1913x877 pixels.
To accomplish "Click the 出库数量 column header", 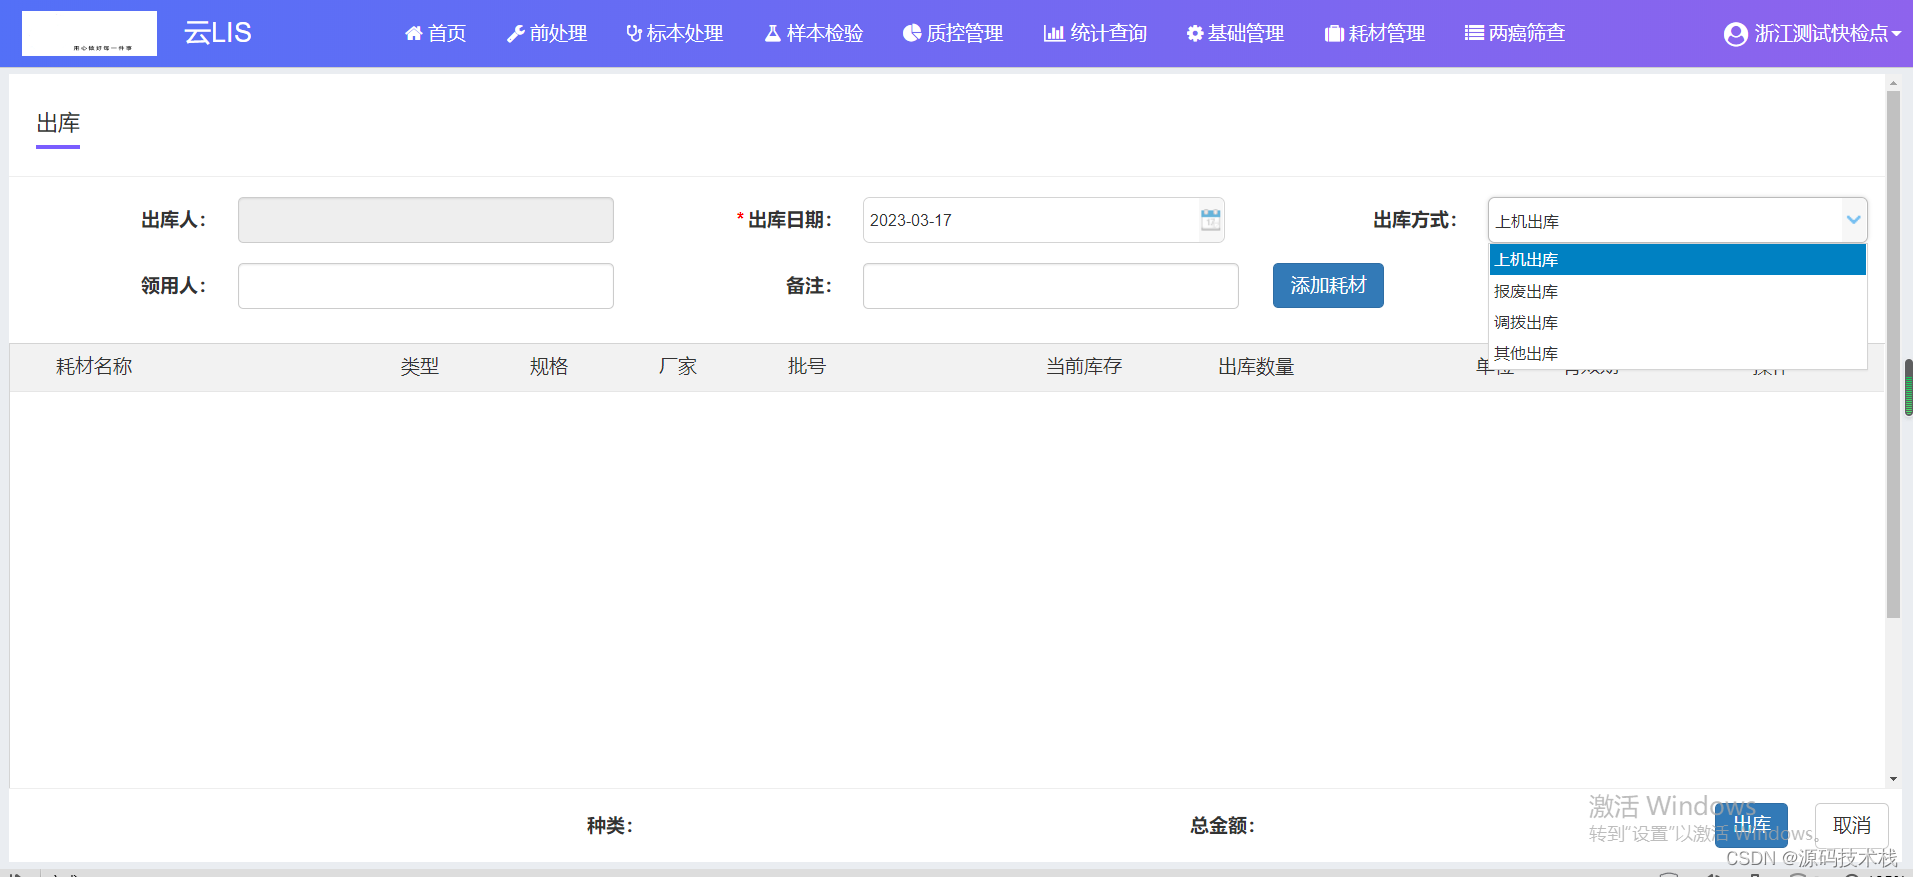I will click(1256, 367).
